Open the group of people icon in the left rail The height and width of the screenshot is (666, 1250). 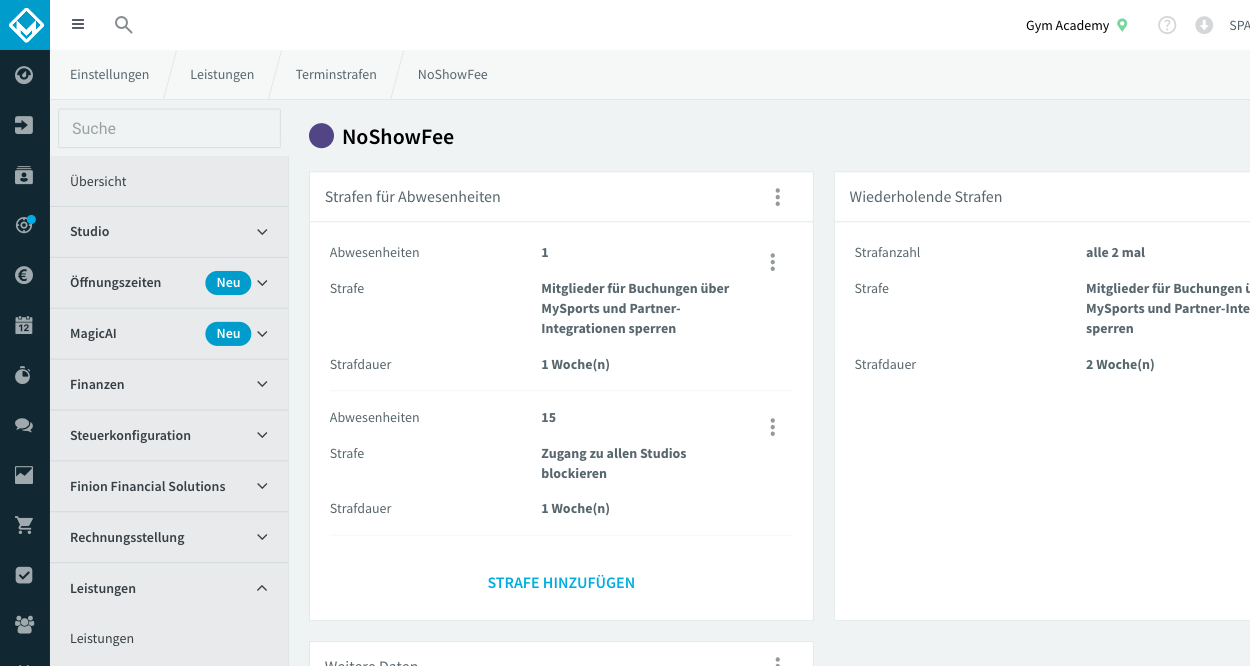coord(25,625)
